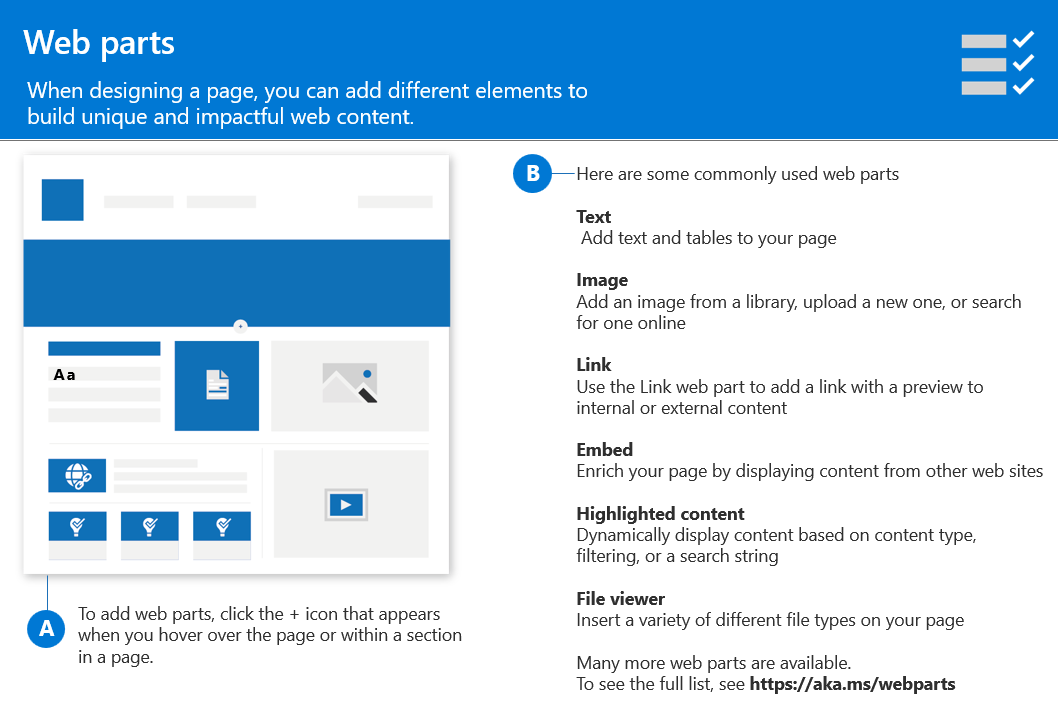The image size is (1058, 722).
Task: Click the blue logo square in the mockup
Action: tap(62, 200)
